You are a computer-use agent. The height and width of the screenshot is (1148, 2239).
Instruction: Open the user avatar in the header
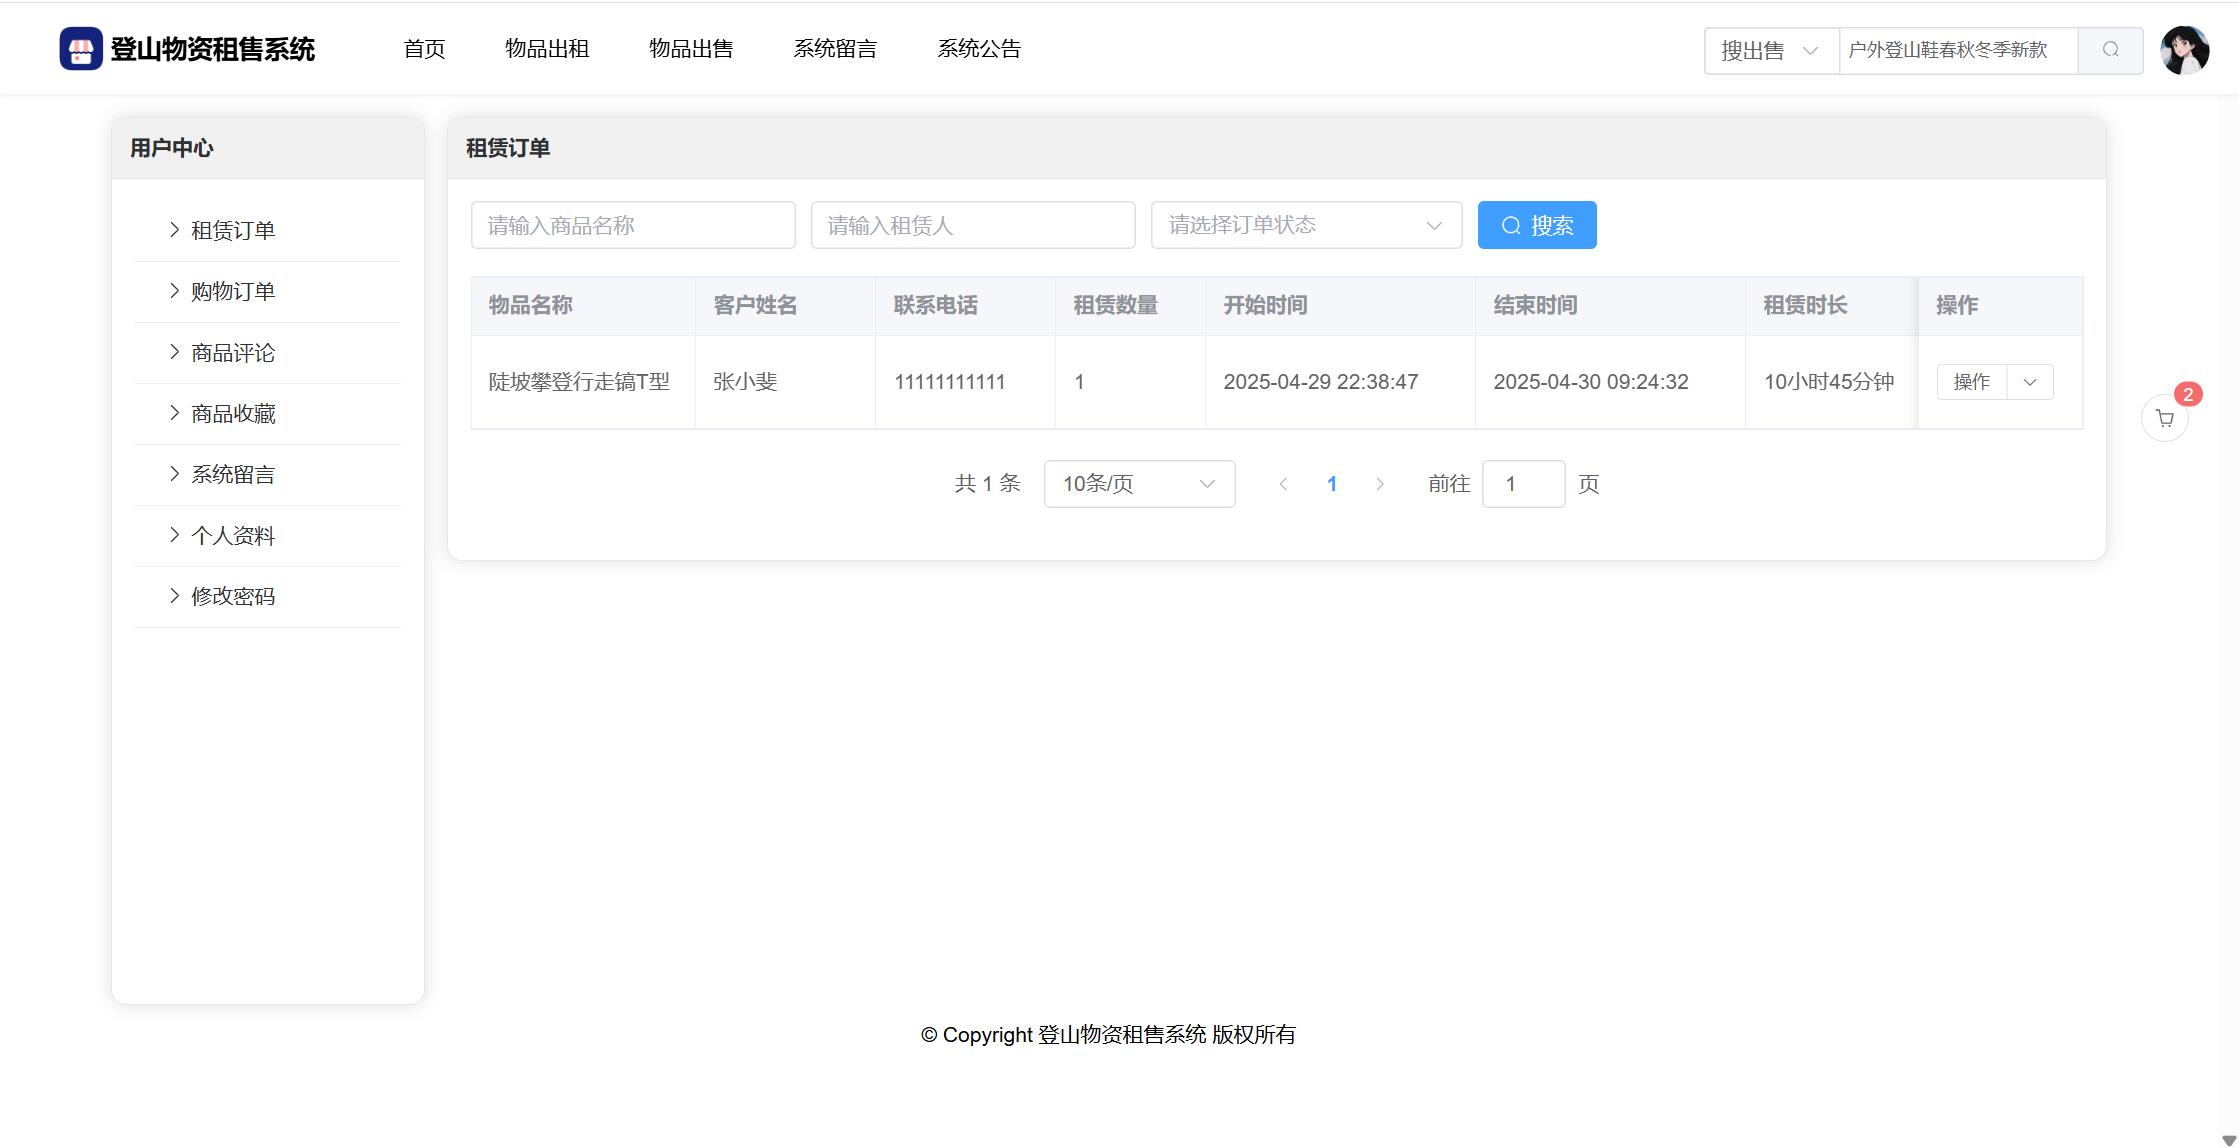coord(2184,50)
